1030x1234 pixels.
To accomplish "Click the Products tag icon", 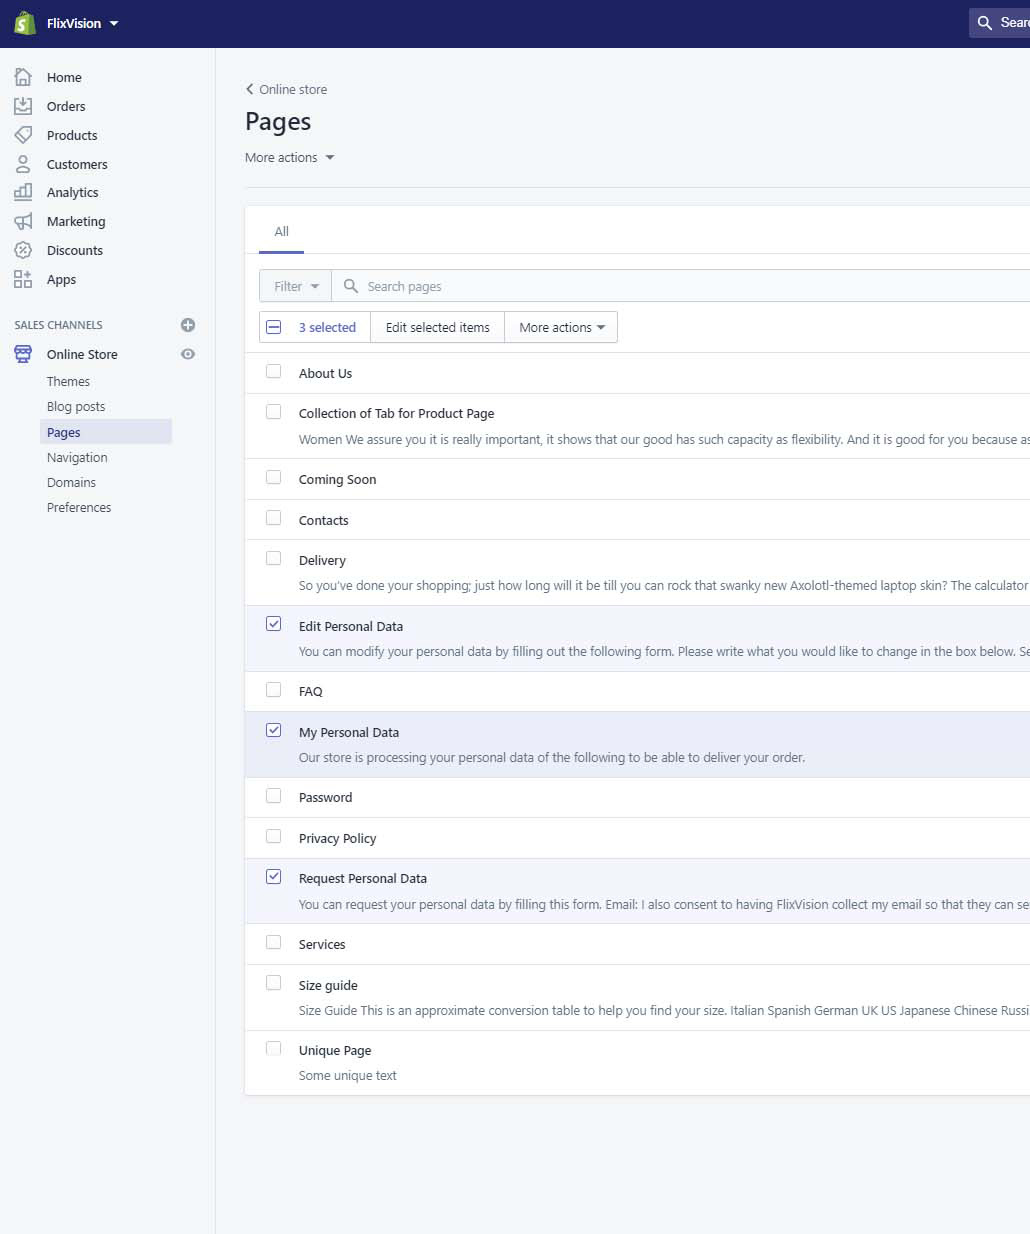I will [23, 135].
